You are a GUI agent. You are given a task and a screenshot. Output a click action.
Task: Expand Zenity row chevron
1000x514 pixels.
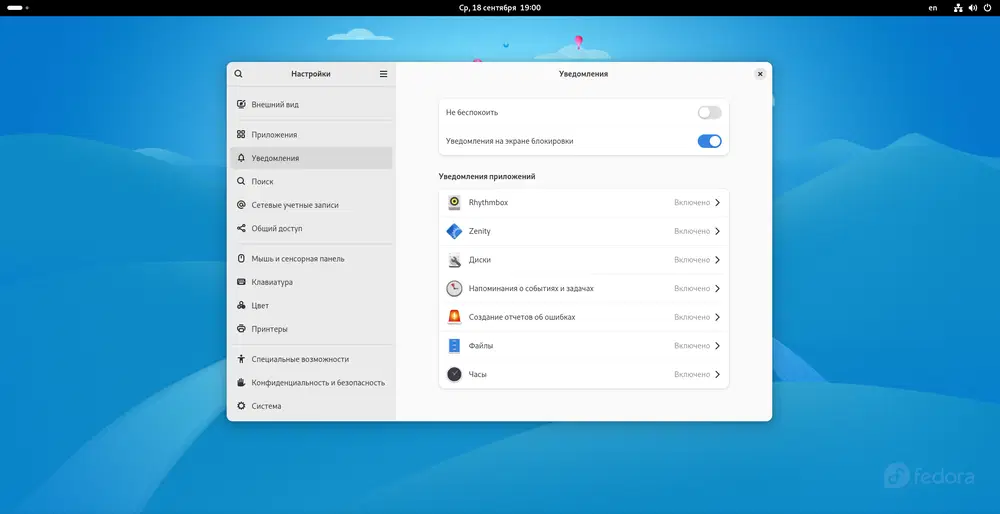coord(717,231)
